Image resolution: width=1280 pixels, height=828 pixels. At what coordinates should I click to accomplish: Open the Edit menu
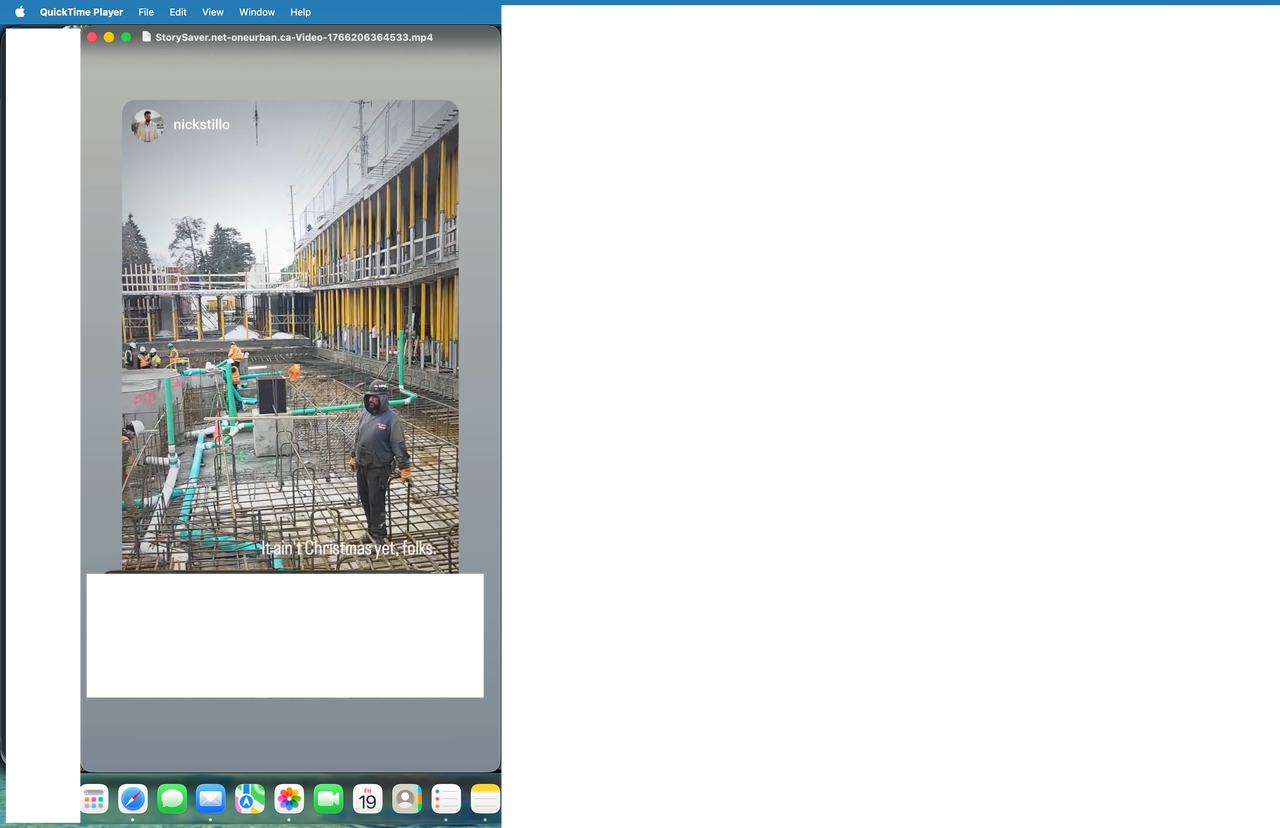(178, 12)
